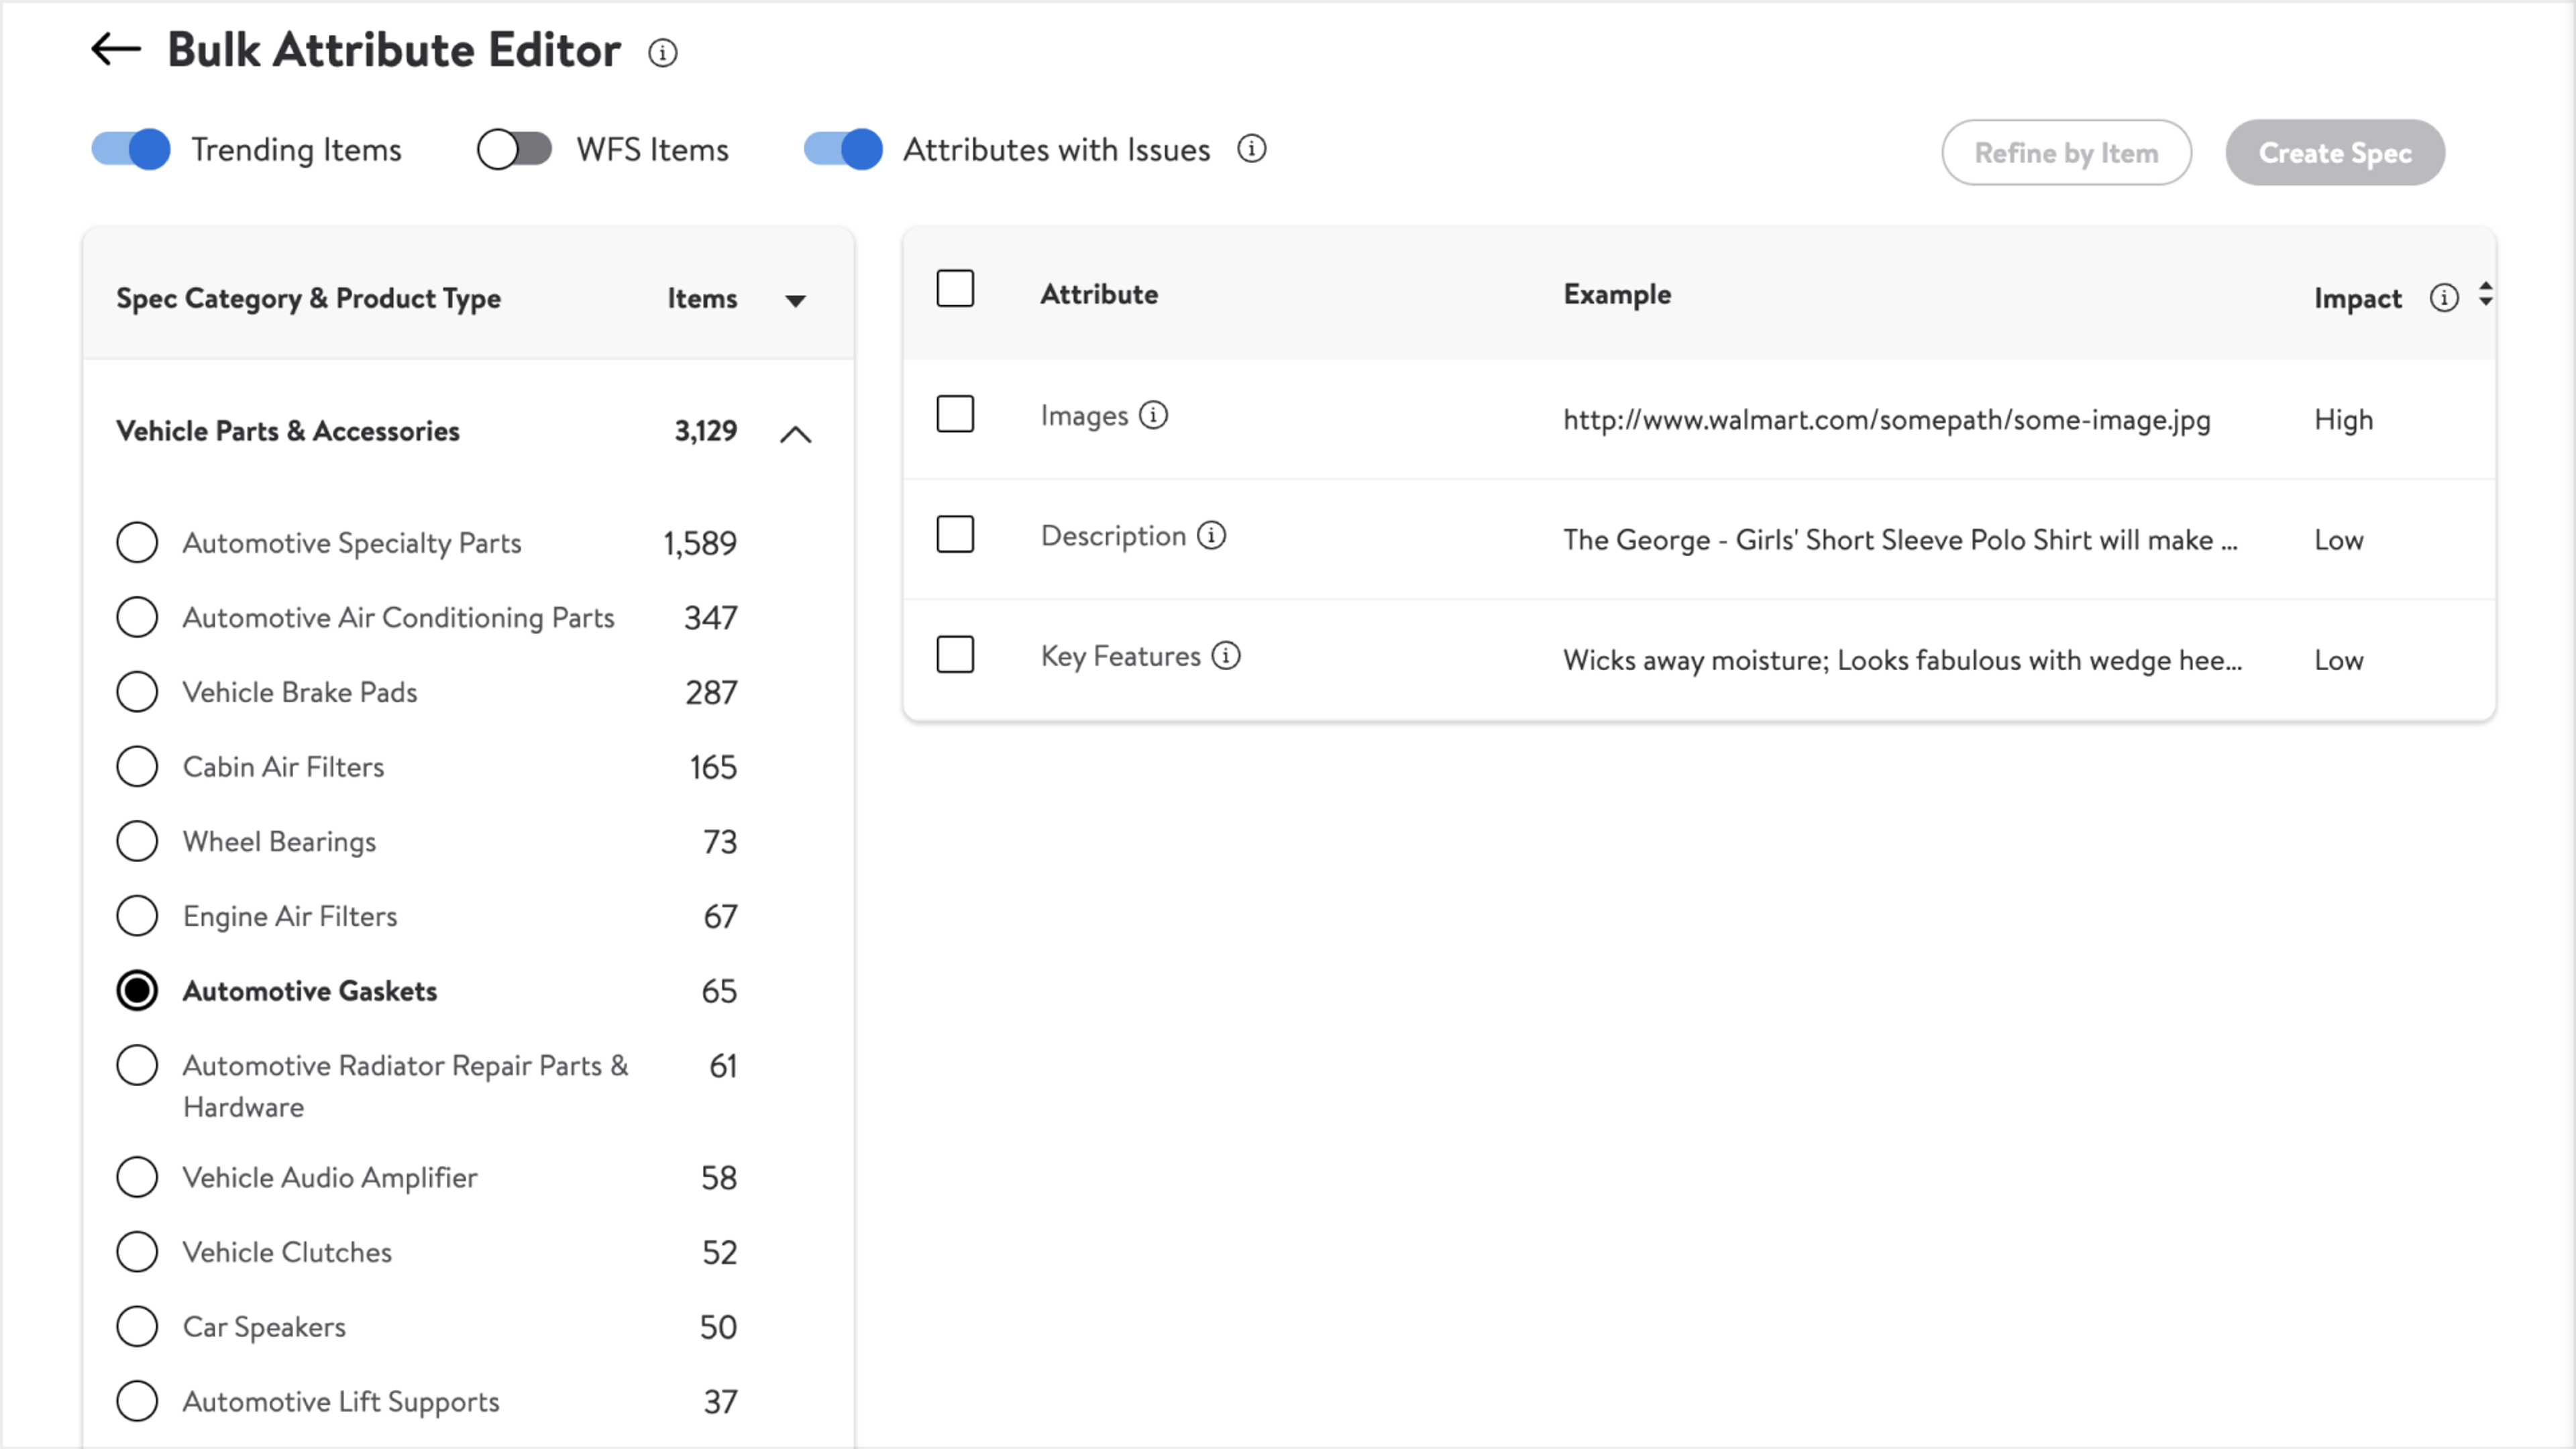
Task: Select Vehicle Brake Pads product type
Action: (x=137, y=692)
